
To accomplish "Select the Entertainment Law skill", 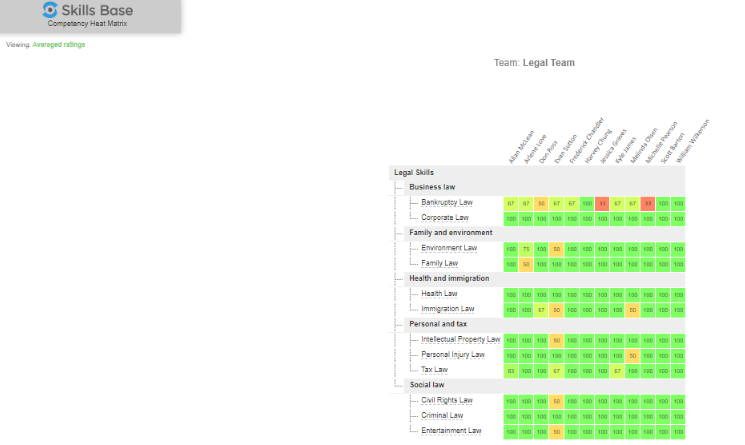I will coord(451,431).
